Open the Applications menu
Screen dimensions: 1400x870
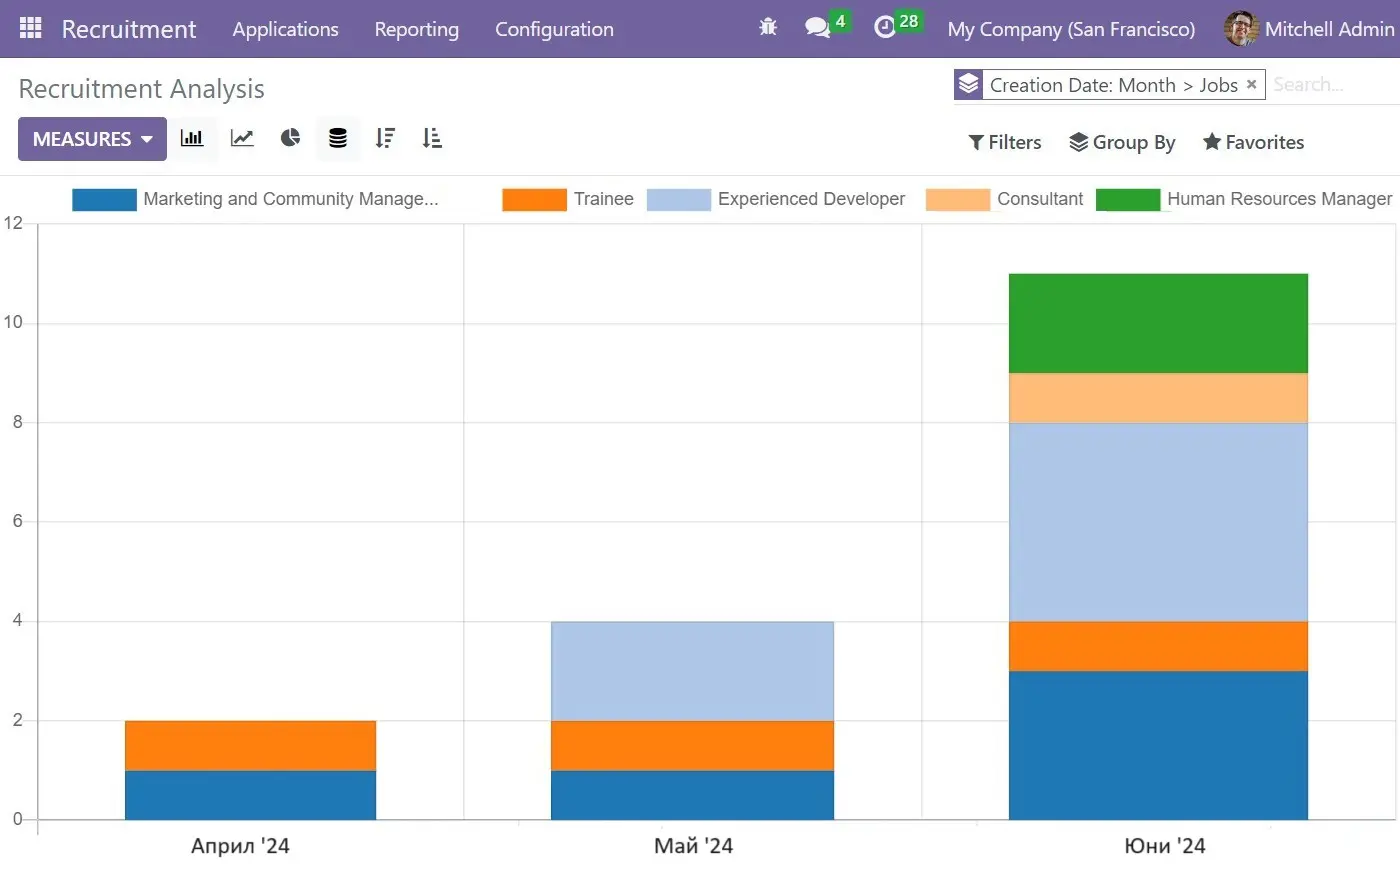click(x=285, y=29)
